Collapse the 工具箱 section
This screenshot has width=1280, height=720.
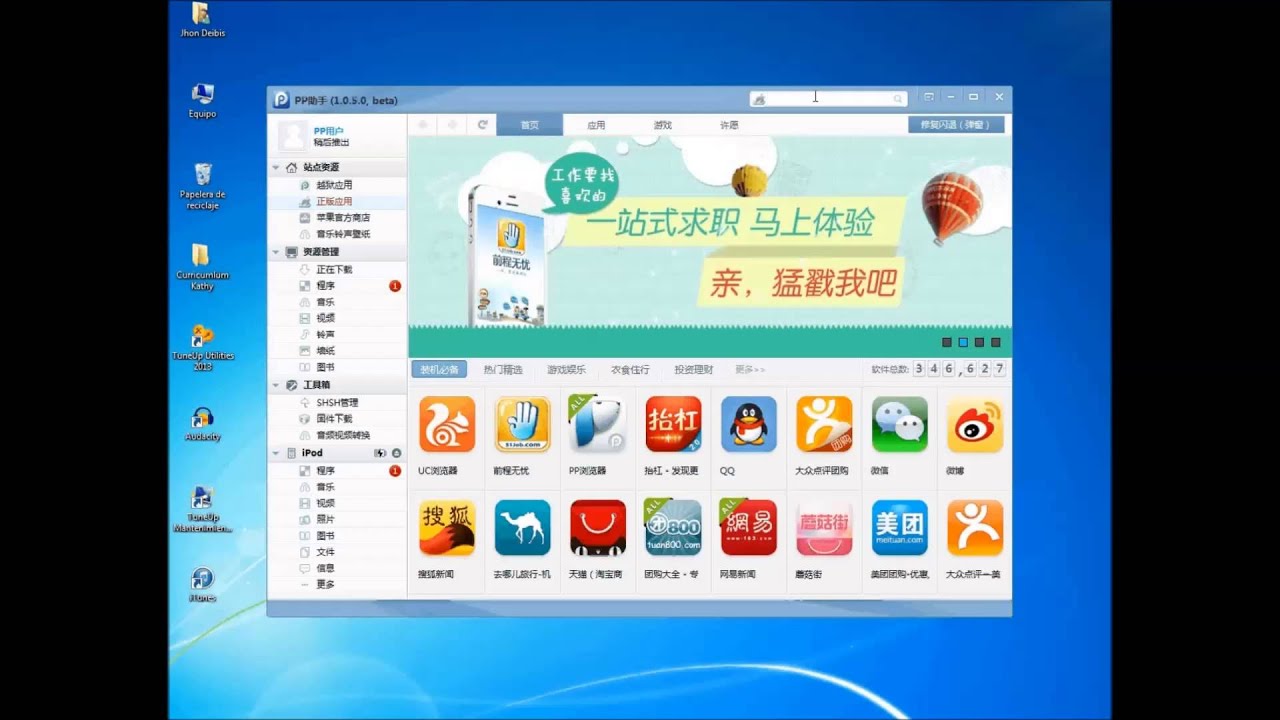pos(276,385)
